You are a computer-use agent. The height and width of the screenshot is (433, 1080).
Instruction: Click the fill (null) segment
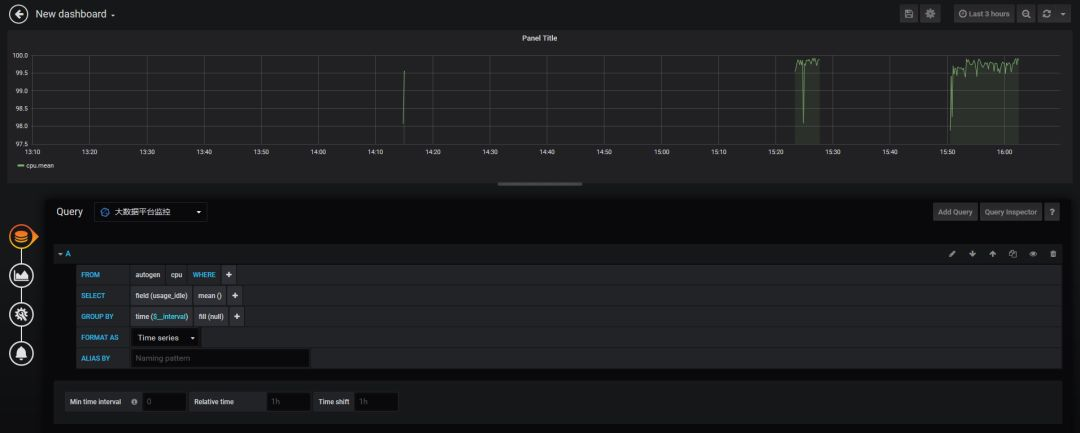(x=211, y=317)
